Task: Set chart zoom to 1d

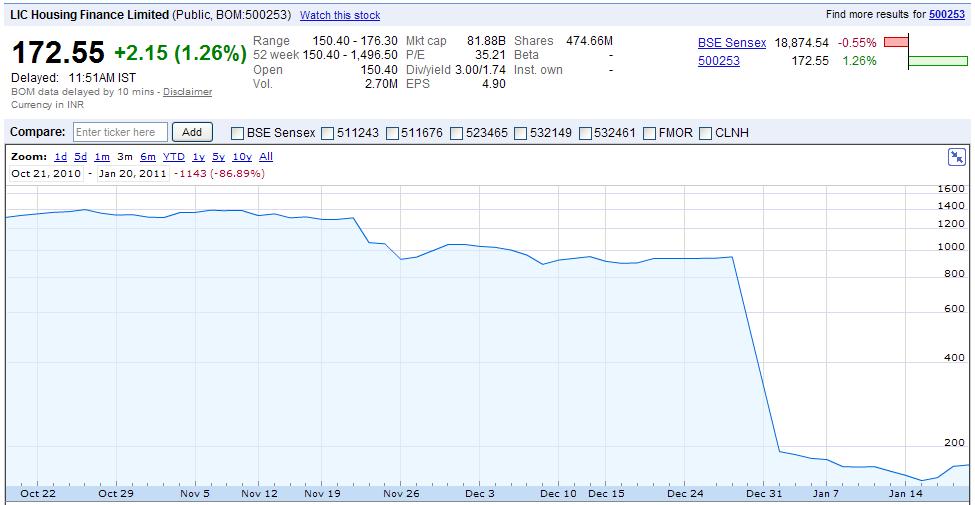Action: (x=61, y=157)
